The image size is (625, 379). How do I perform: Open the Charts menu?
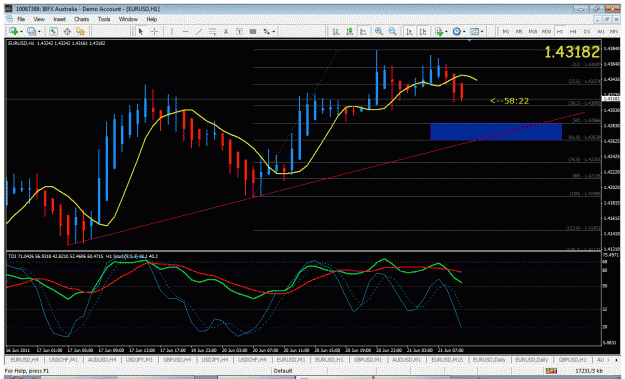click(x=81, y=19)
